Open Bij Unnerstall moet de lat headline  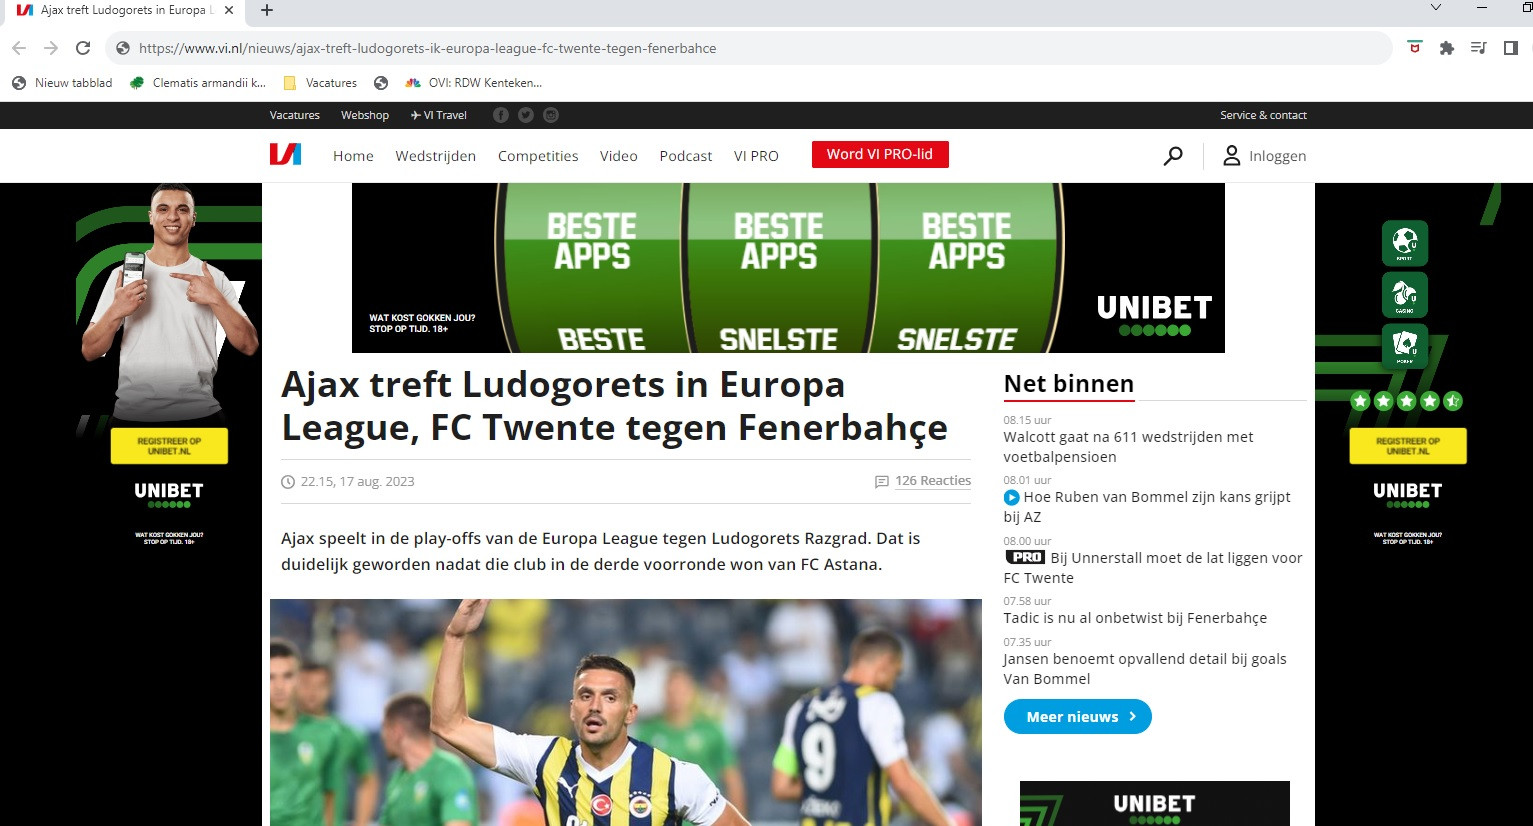click(1153, 568)
